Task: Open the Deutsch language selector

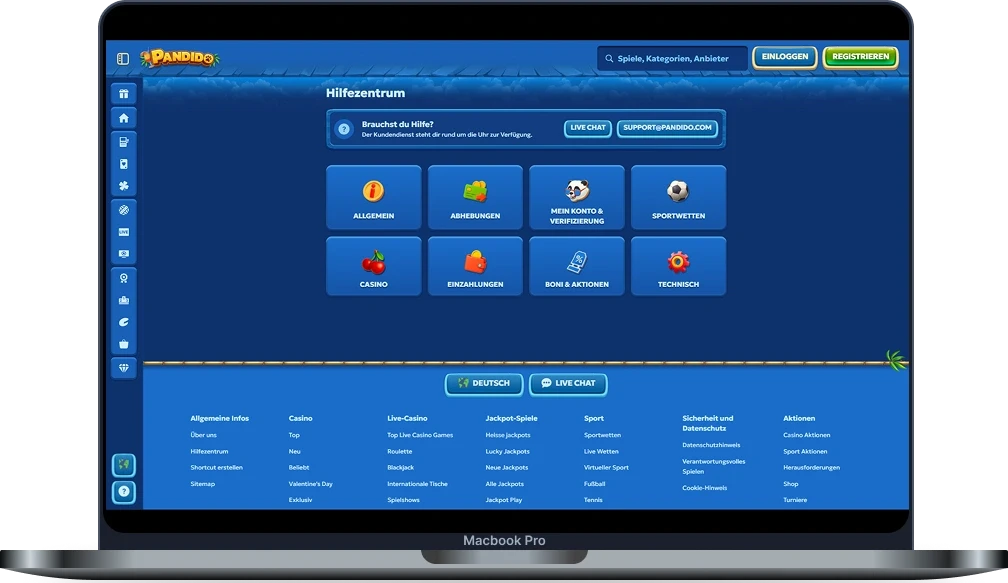Action: click(x=483, y=383)
